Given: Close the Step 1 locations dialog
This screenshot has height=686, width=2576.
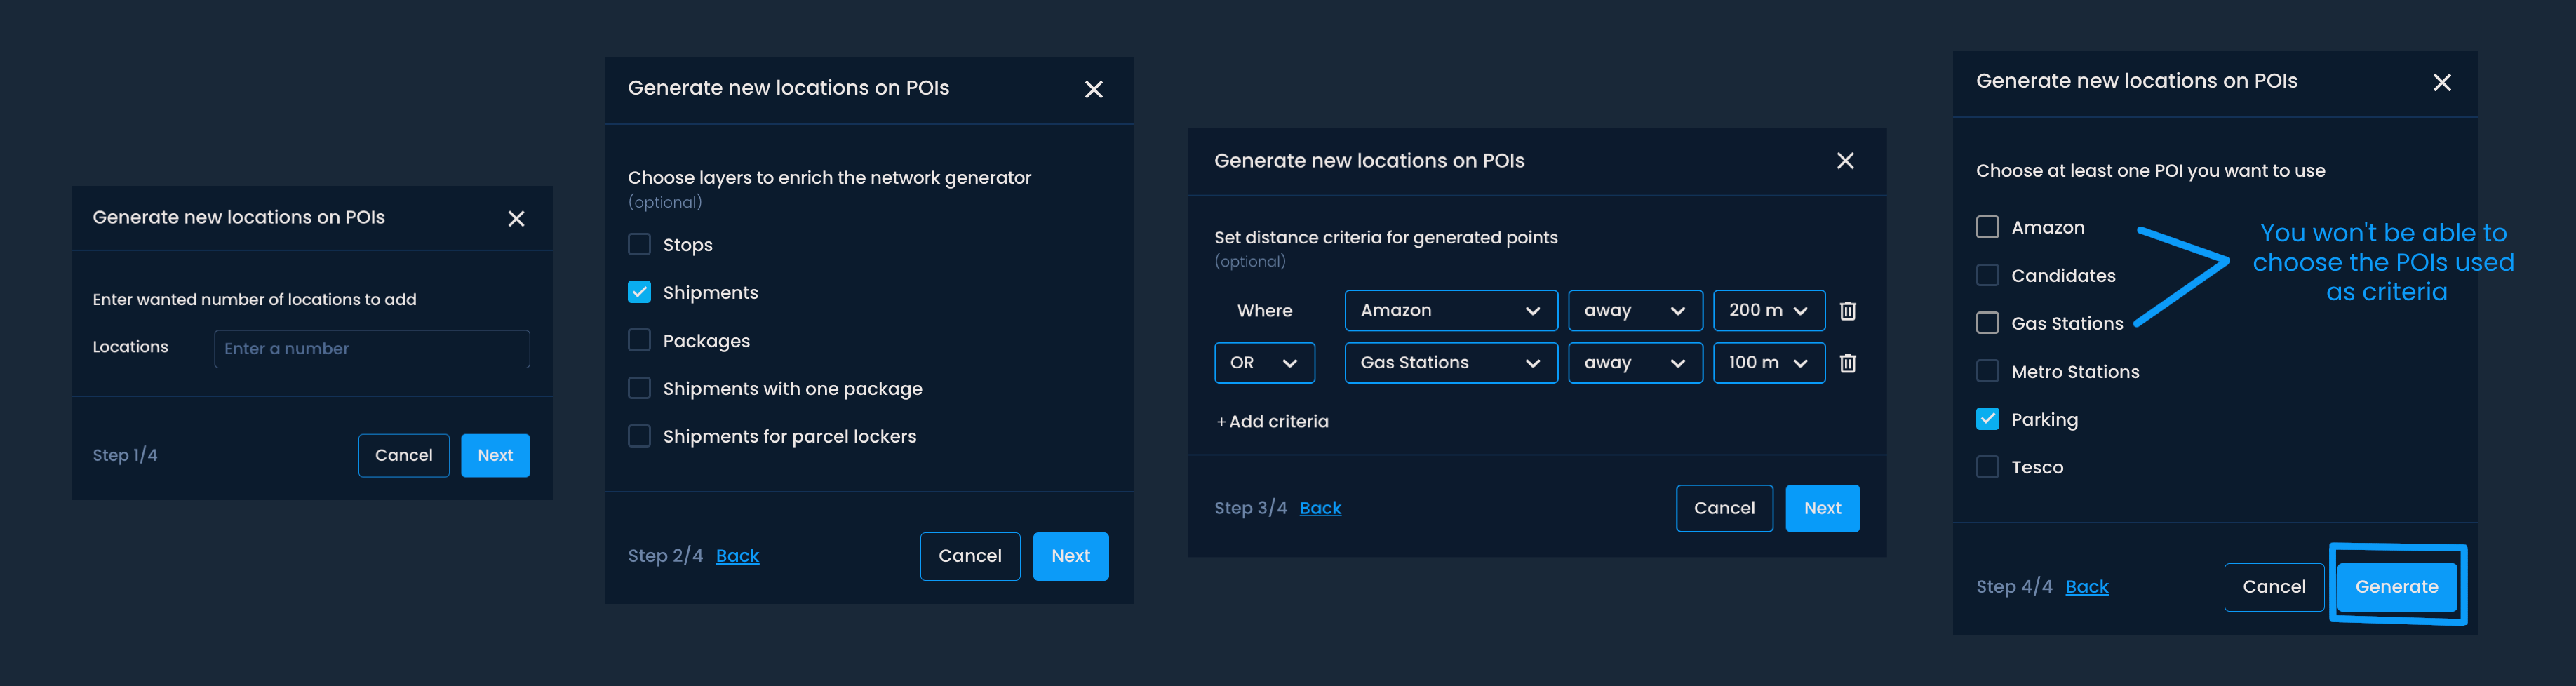Looking at the screenshot, I should (516, 219).
